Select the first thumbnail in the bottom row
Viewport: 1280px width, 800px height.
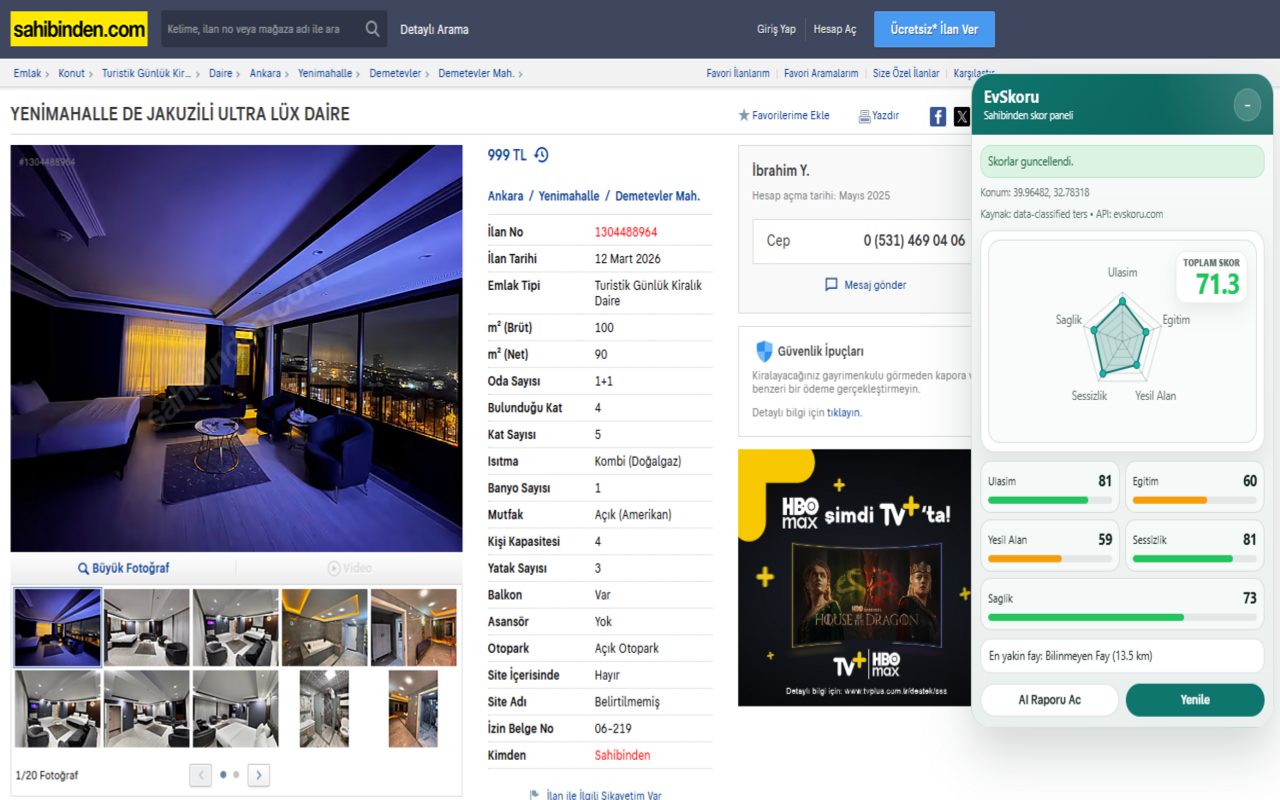point(57,709)
